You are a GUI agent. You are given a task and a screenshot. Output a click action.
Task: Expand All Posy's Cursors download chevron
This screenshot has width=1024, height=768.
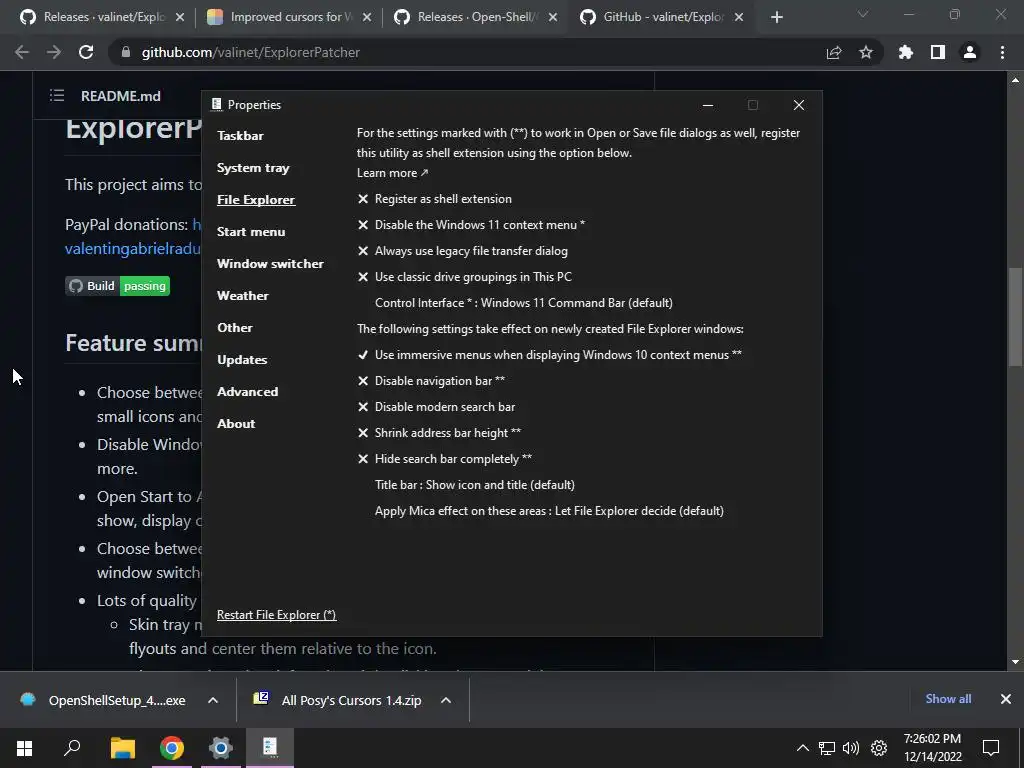446,700
